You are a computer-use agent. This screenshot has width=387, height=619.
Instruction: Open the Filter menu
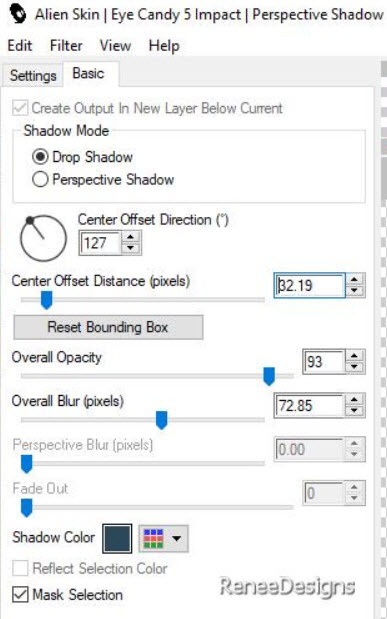(x=66, y=46)
